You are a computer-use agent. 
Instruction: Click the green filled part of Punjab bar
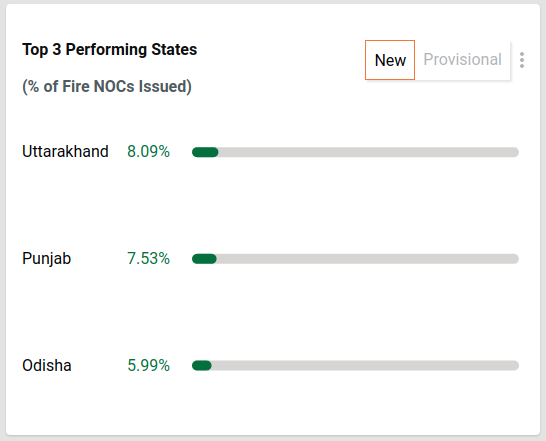[x=204, y=259]
